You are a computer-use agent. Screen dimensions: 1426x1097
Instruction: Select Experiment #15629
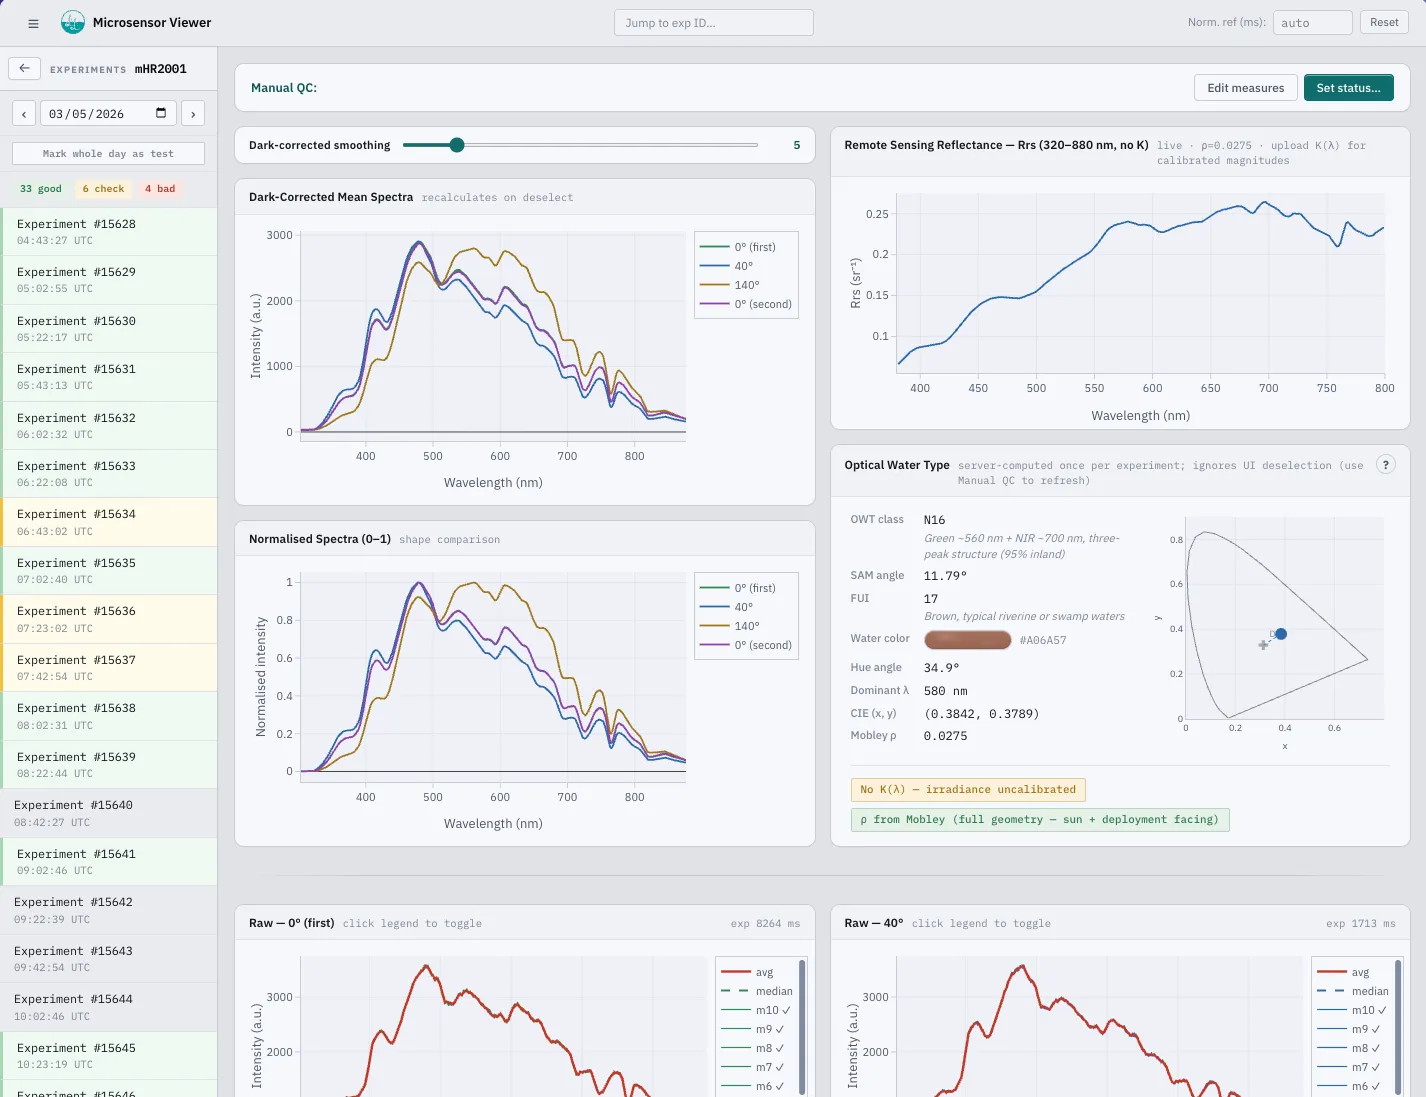point(109,280)
